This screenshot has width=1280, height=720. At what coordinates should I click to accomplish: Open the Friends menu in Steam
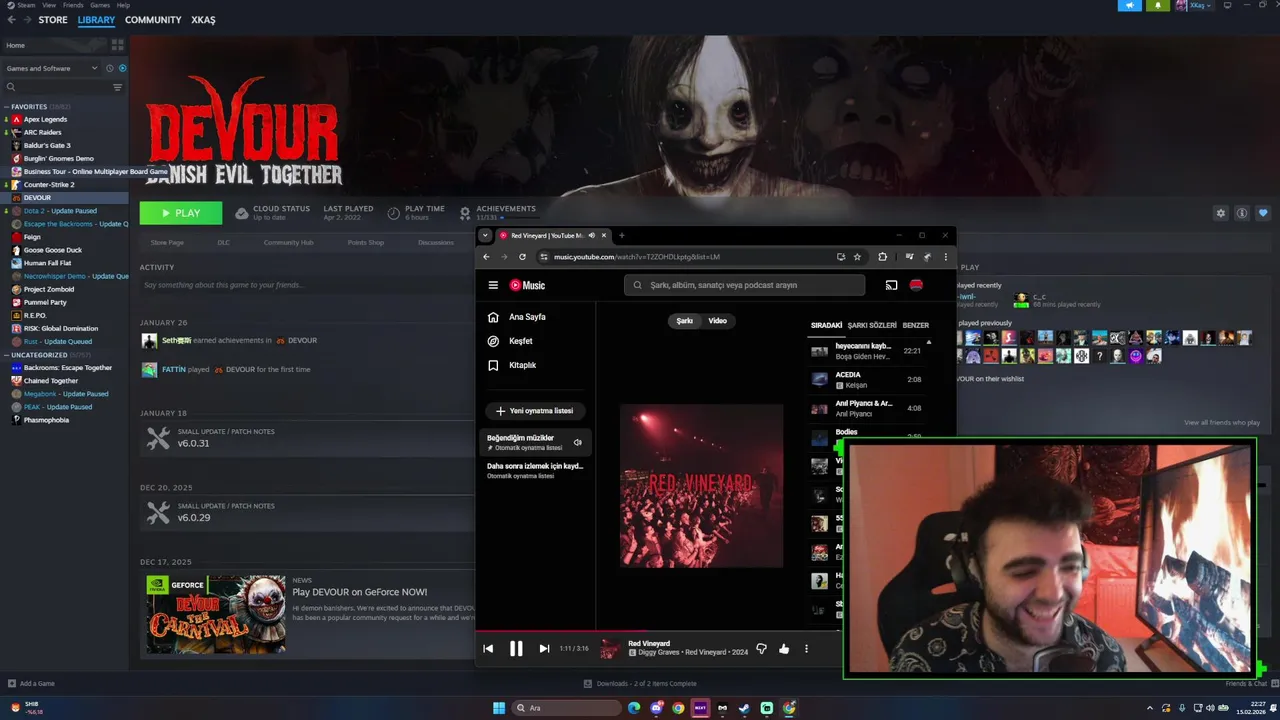(x=73, y=5)
